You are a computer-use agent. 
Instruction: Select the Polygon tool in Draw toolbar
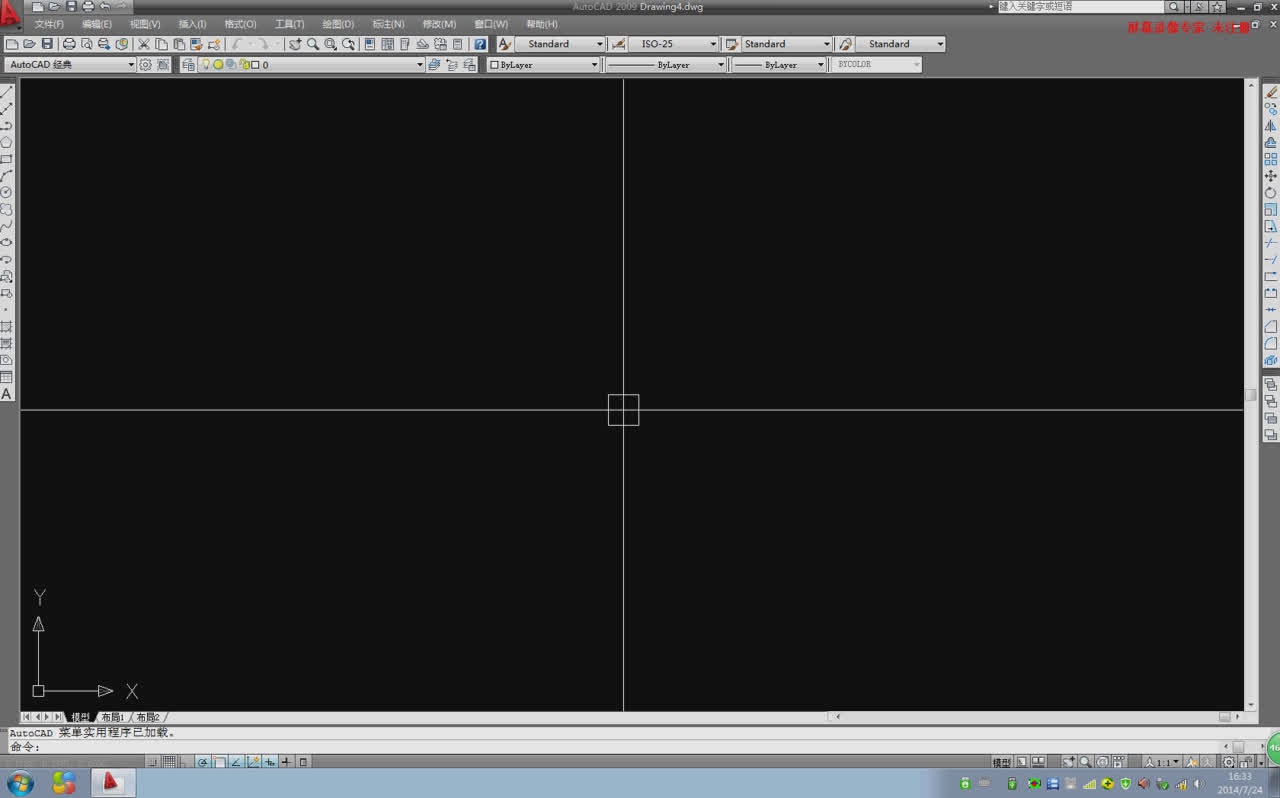coord(6,142)
